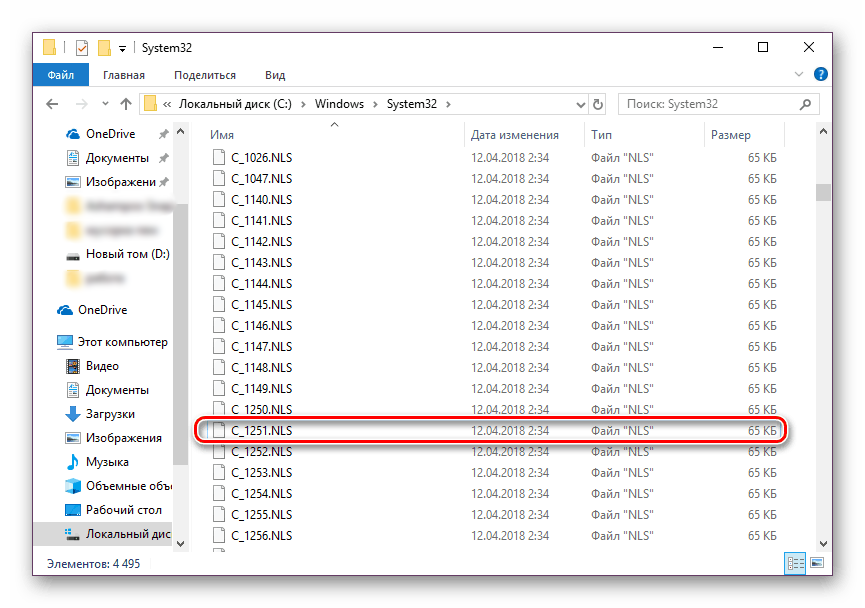The image size is (865, 608).
Task: Open the Explorer help question mark
Action: coord(820,75)
